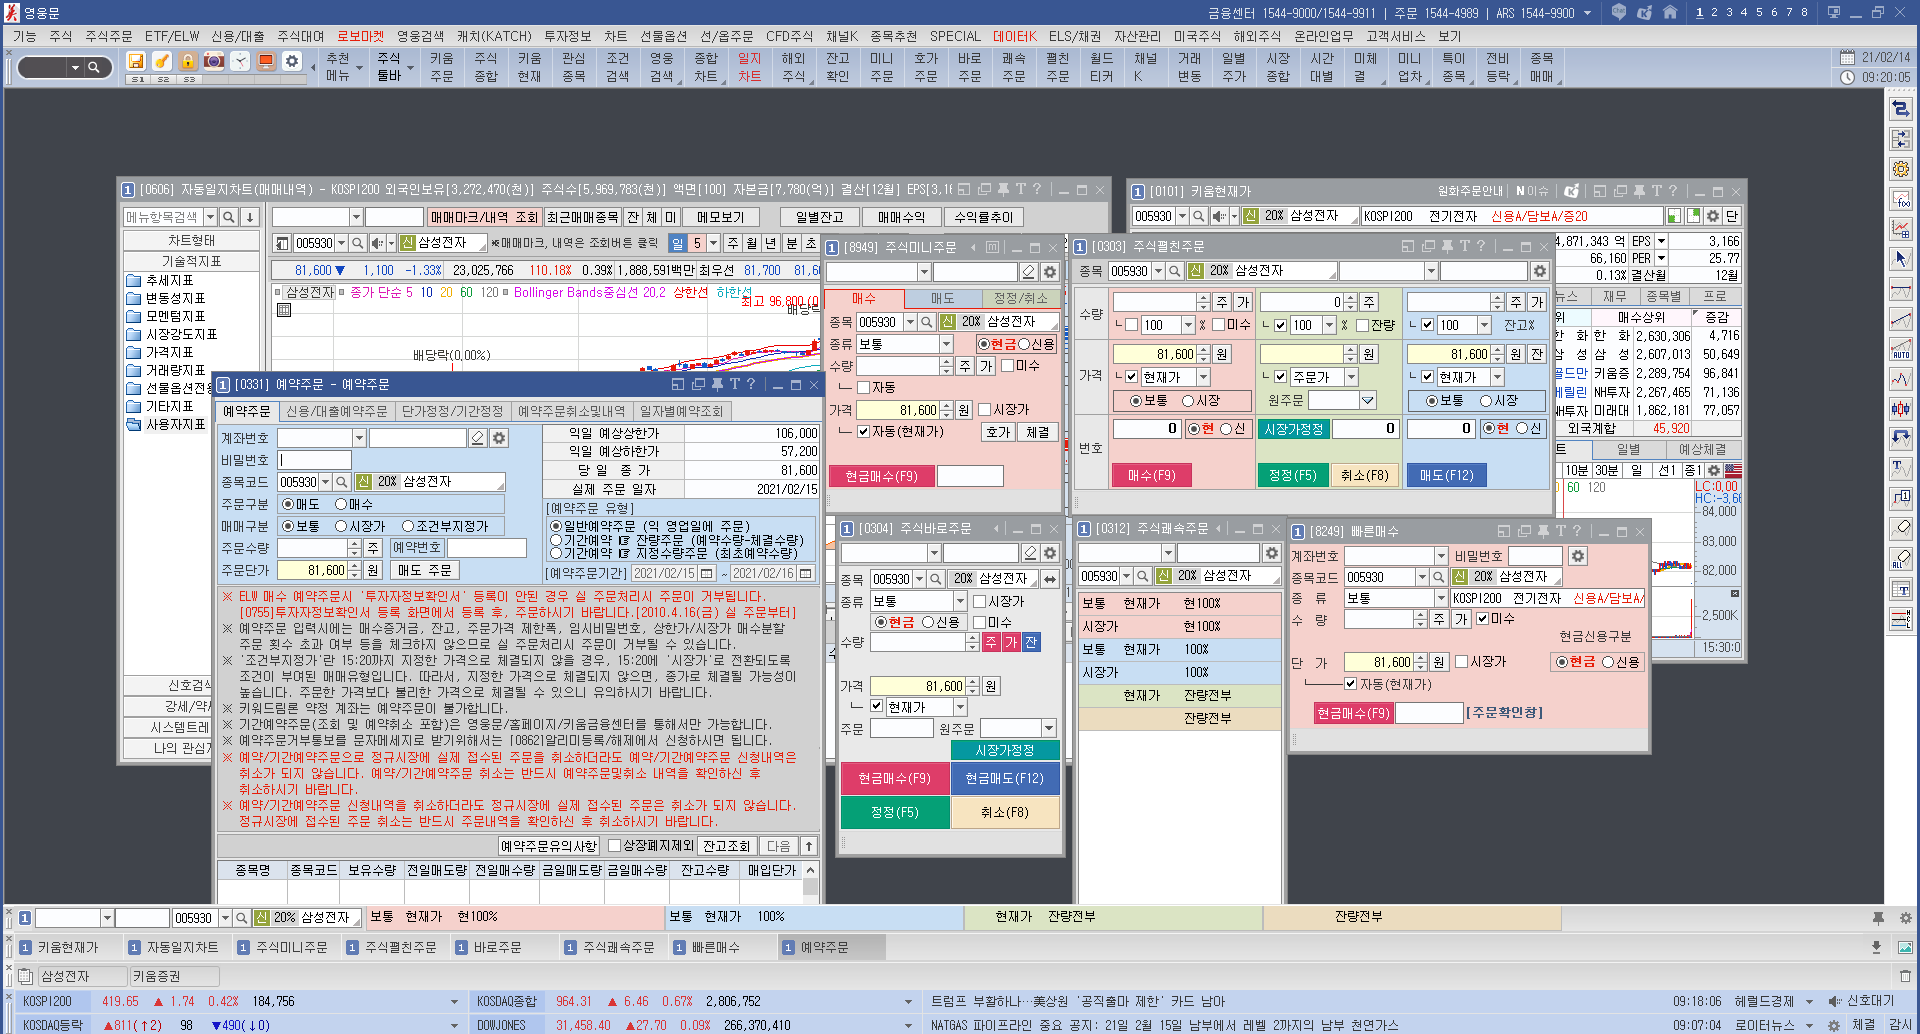1920x1034 pixels.
Task: Click 현금매수(F9) in 주식미니주문
Action: [x=881, y=476]
